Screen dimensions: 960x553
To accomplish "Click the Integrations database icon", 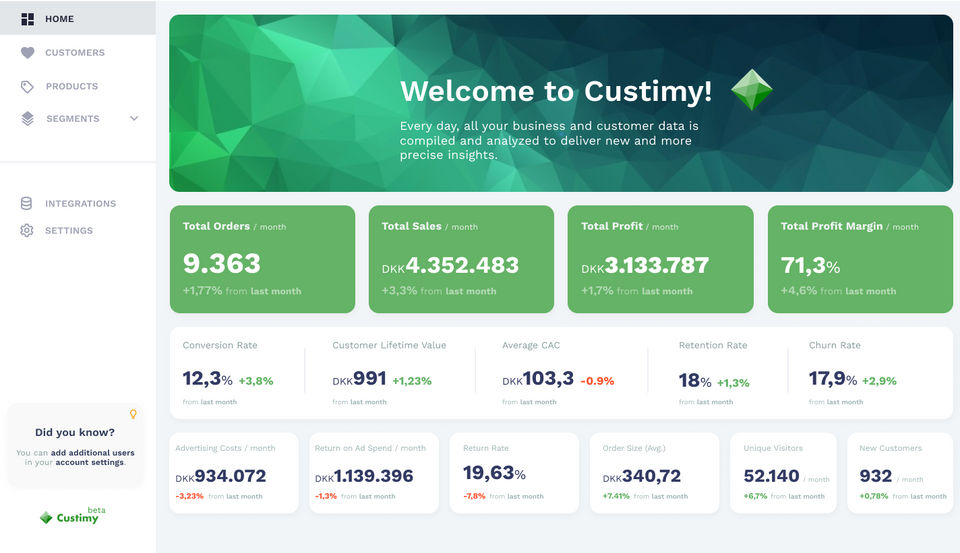I will tap(26, 203).
